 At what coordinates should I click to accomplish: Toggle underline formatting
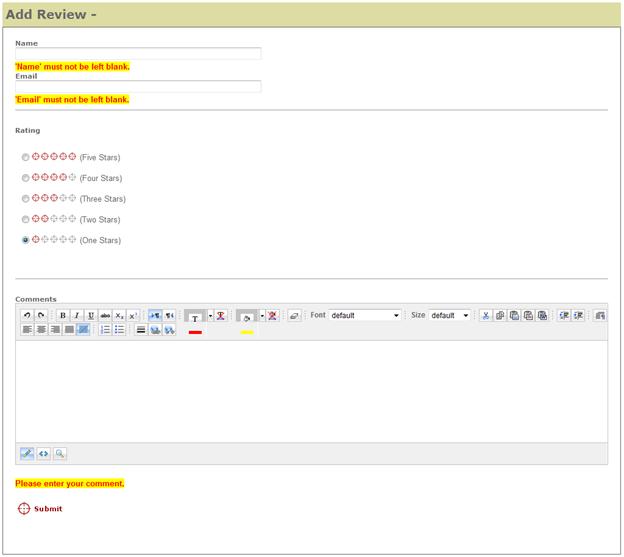point(91,316)
